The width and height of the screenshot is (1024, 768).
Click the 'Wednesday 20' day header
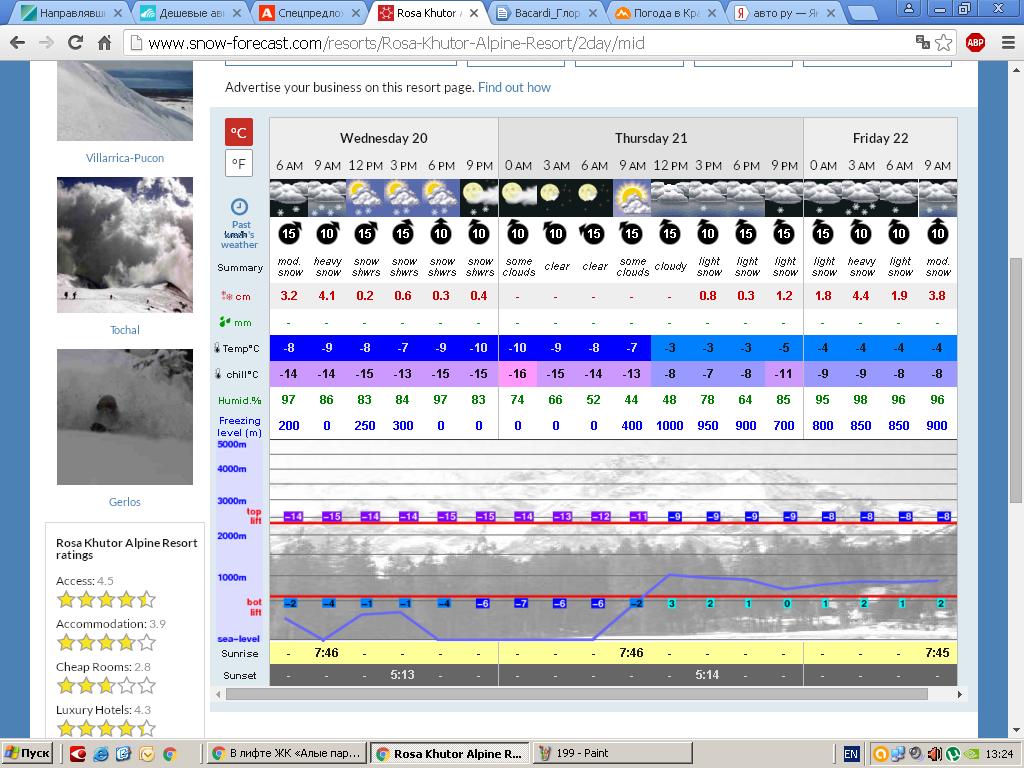pos(383,138)
